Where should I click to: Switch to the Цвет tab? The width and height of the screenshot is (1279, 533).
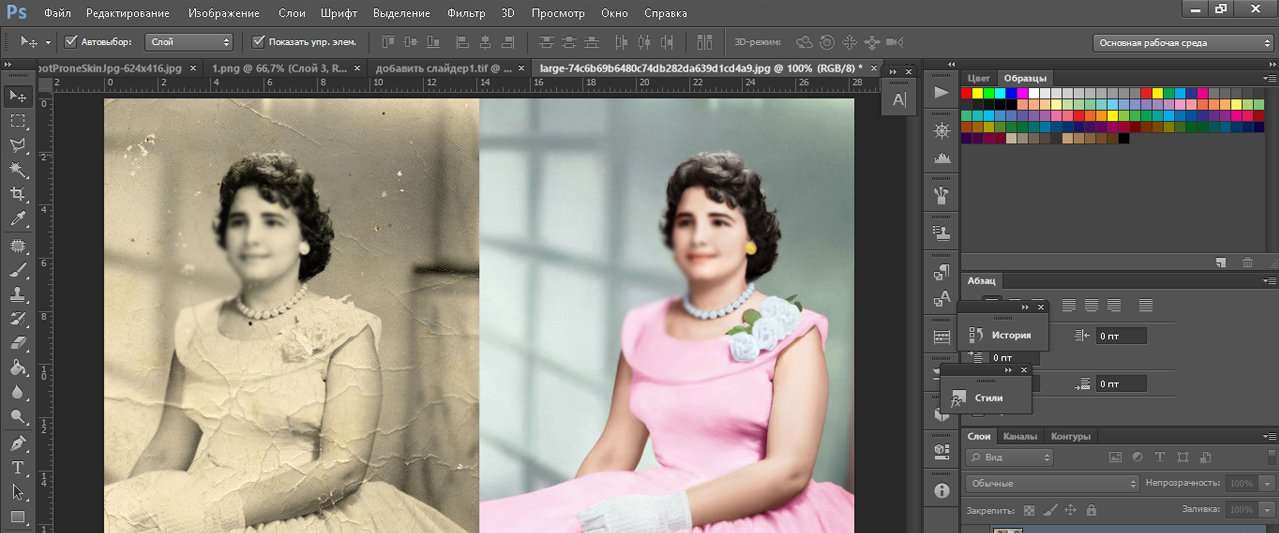coord(979,78)
